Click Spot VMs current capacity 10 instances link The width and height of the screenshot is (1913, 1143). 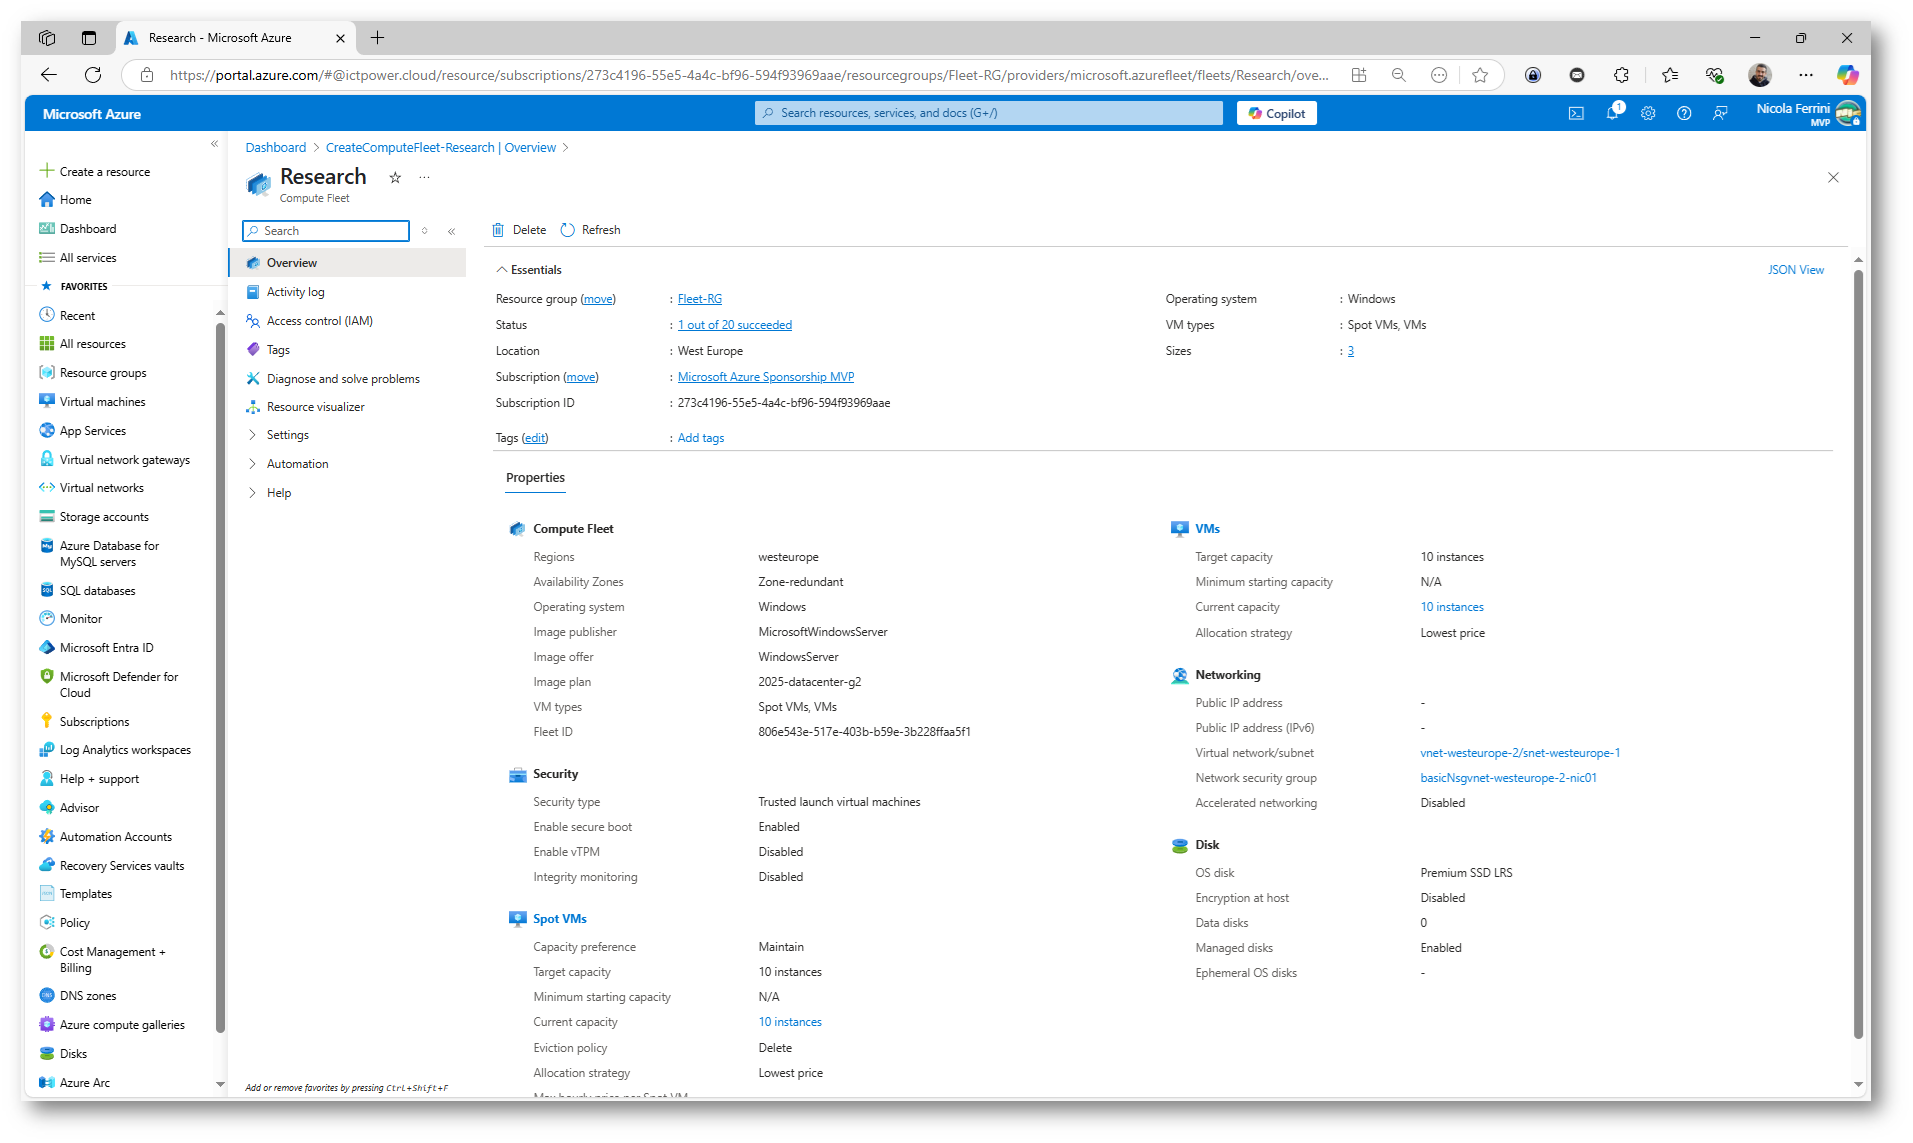tap(789, 1022)
